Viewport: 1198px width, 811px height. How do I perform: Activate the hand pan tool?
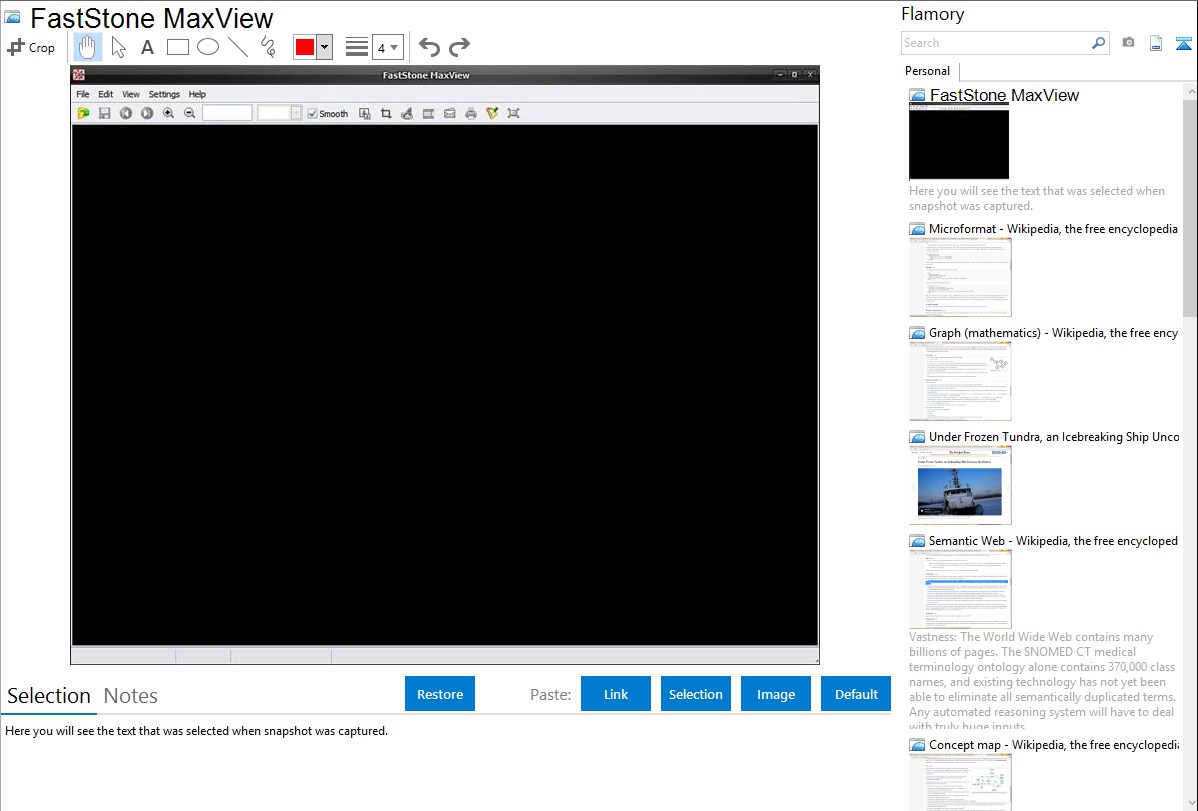coord(88,47)
